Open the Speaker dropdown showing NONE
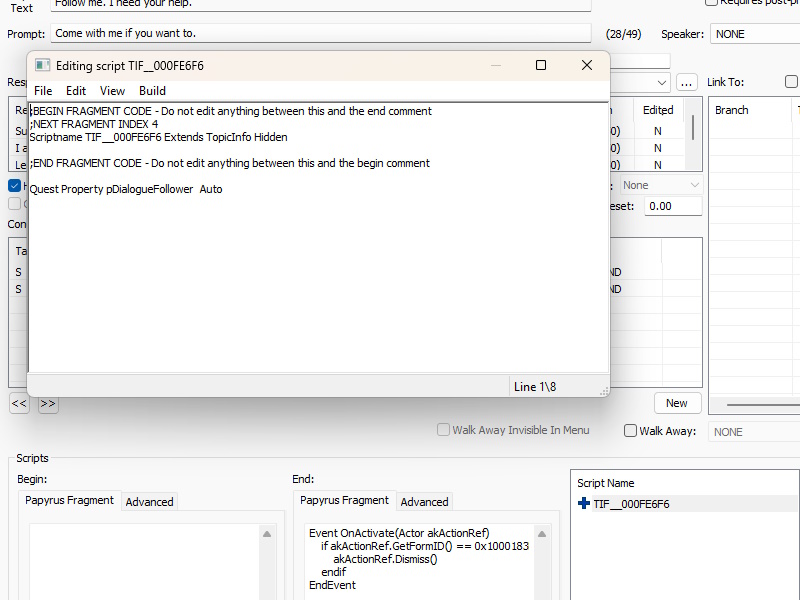The width and height of the screenshot is (800, 600). pos(753,33)
